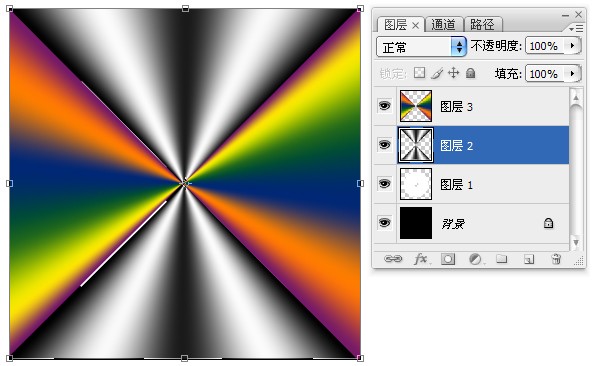Viewport: 592px width, 366px height.
Task: Create a new layer
Action: pyautogui.click(x=529, y=259)
